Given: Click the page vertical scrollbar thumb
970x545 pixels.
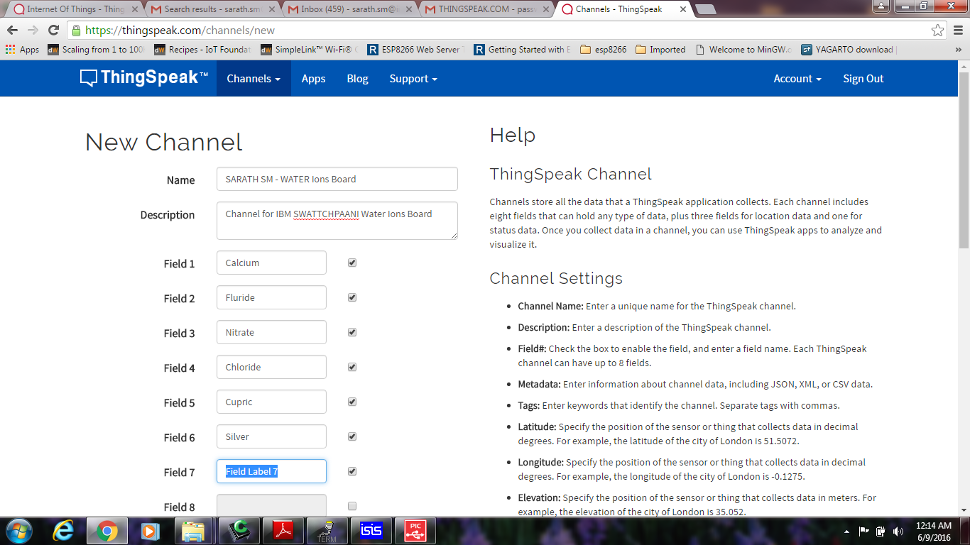Looking at the screenshot, I should click(x=963, y=161).
